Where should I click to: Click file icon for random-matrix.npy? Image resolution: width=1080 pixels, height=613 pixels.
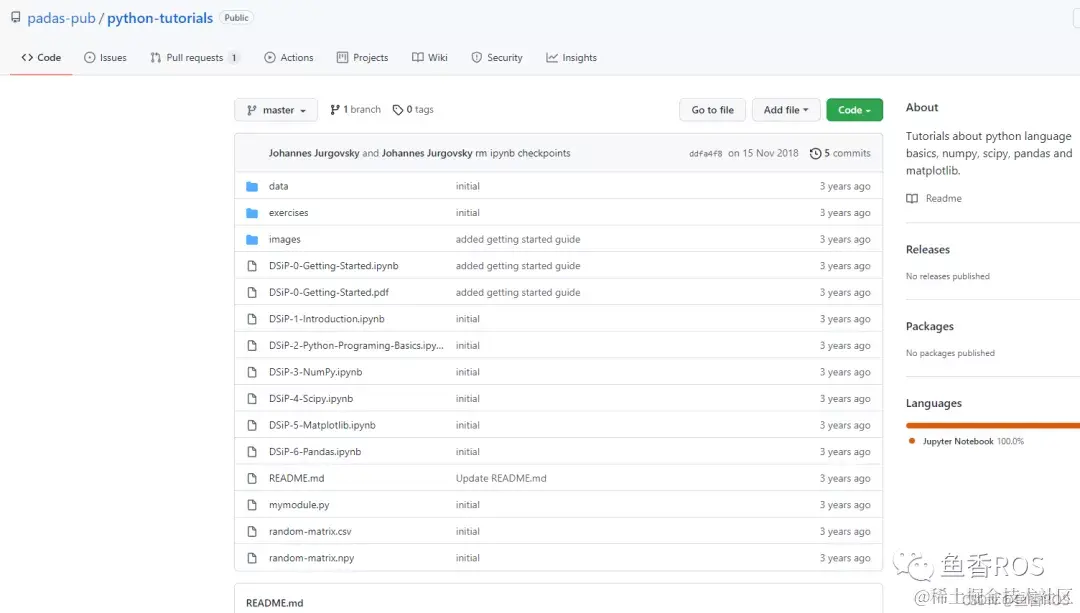point(252,558)
